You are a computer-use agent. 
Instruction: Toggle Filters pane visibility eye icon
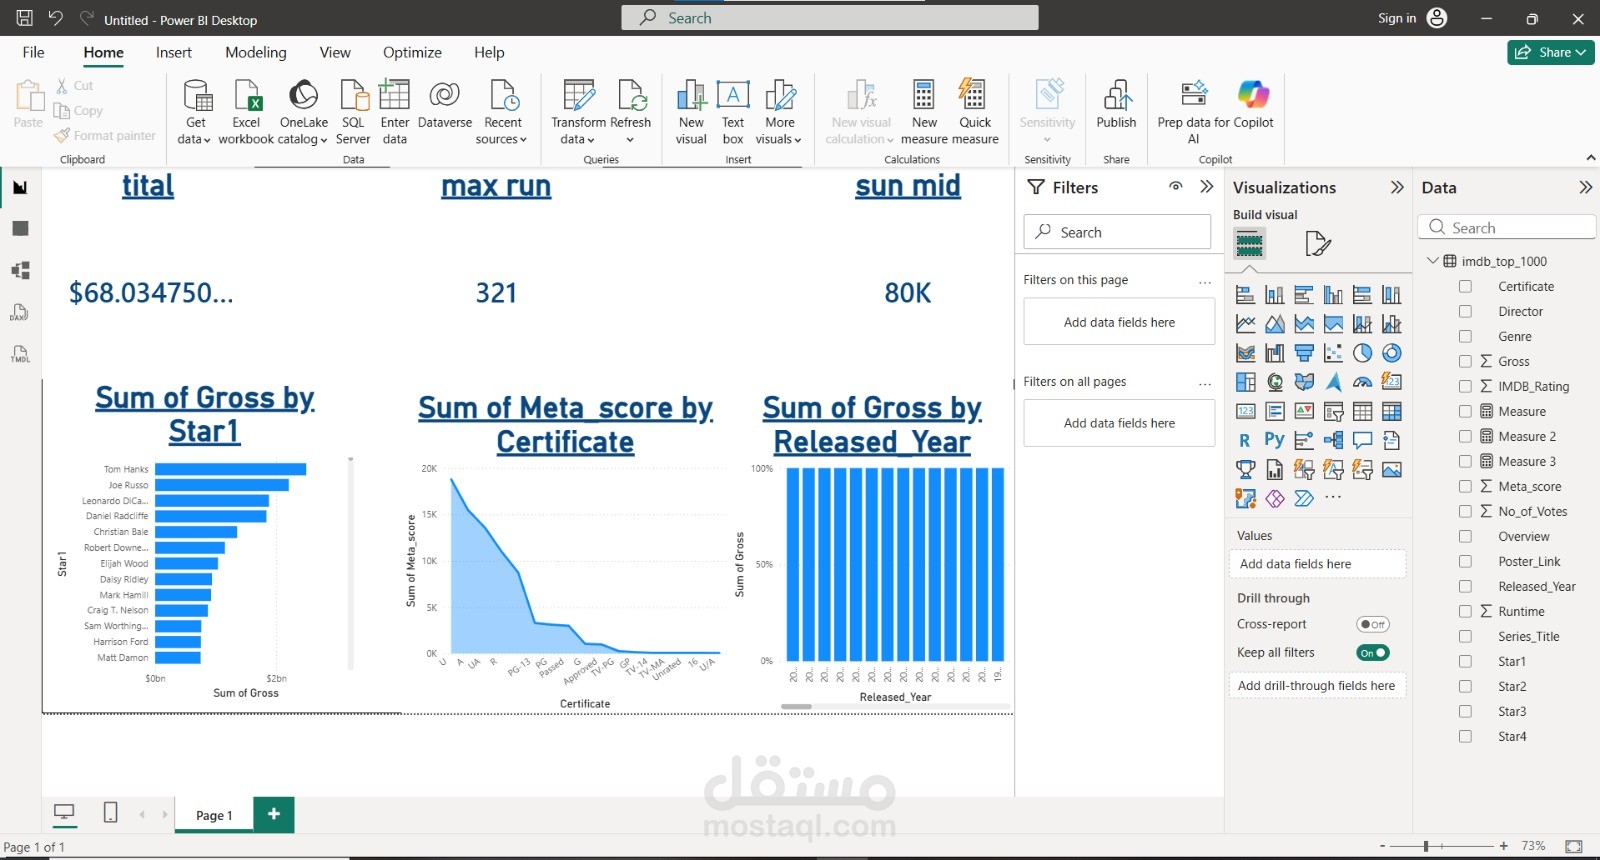point(1176,187)
